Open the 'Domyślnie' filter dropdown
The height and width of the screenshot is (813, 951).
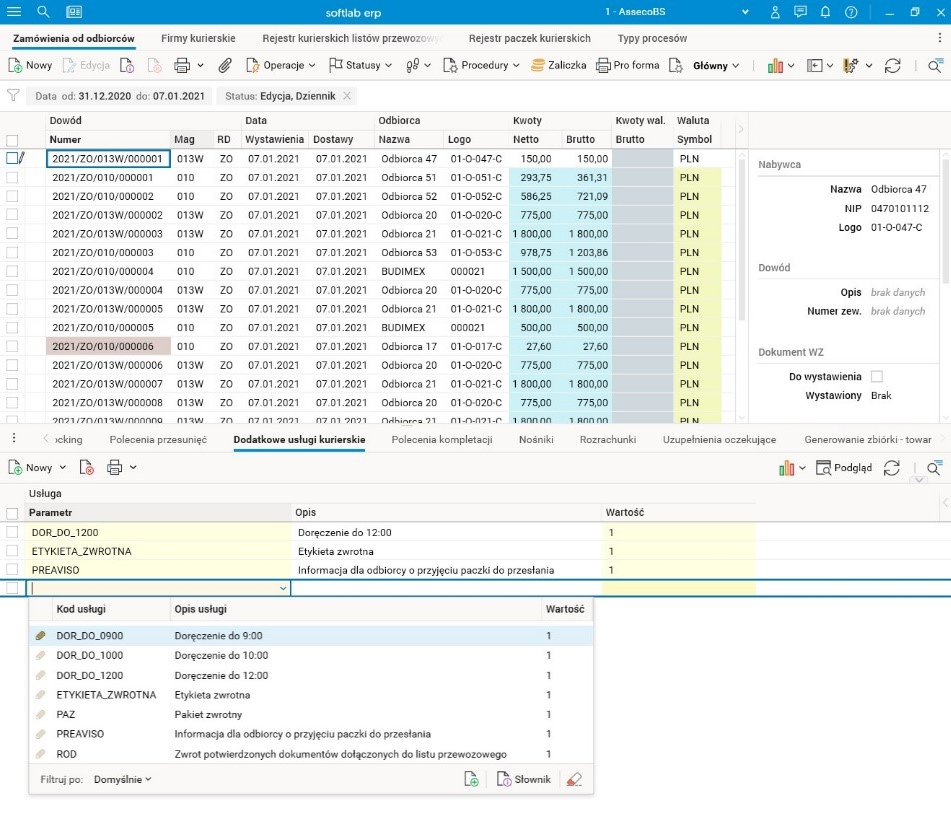pos(122,779)
